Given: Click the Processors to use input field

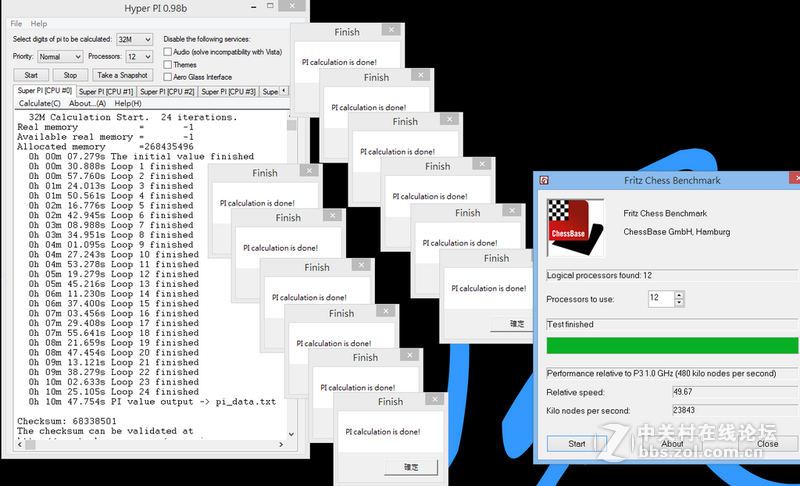Looking at the screenshot, I should point(661,298).
